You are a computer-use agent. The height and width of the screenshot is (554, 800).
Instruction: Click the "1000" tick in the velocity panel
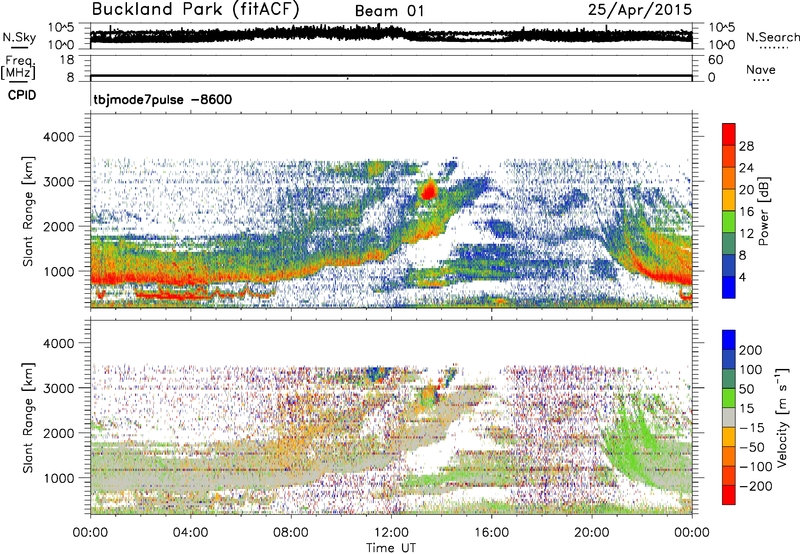pos(58,478)
